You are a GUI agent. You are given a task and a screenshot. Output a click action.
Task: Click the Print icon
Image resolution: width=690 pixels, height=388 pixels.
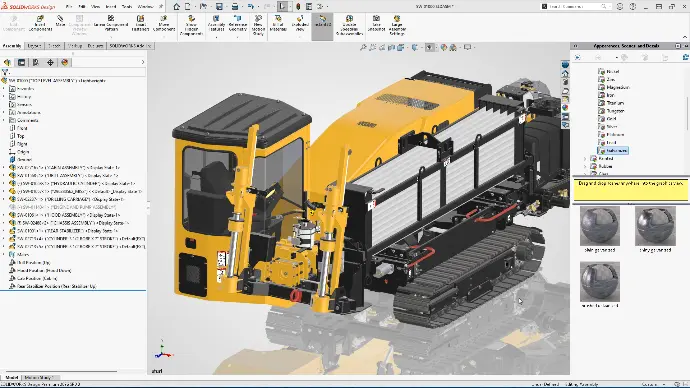(235, 7)
